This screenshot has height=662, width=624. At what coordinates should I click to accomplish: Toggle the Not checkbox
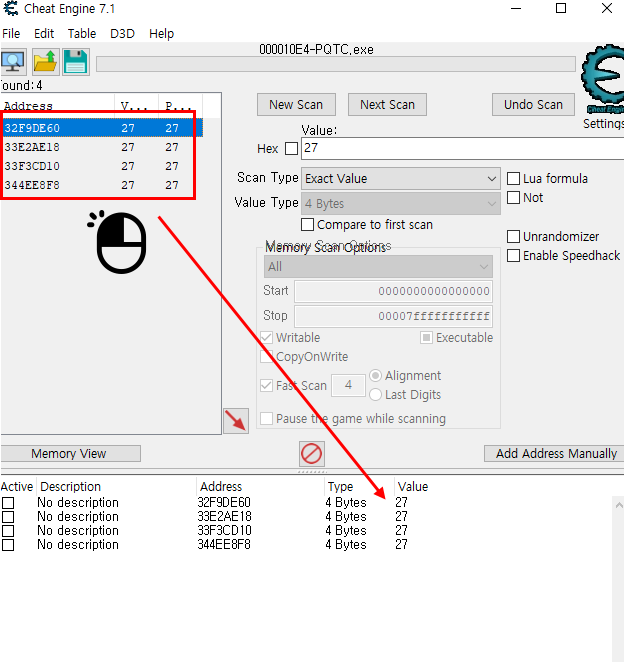513,198
